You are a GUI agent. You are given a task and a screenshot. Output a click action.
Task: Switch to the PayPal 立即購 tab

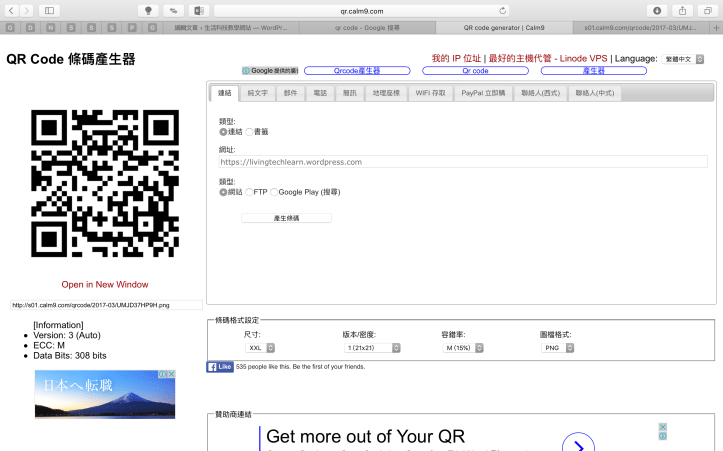pos(484,93)
